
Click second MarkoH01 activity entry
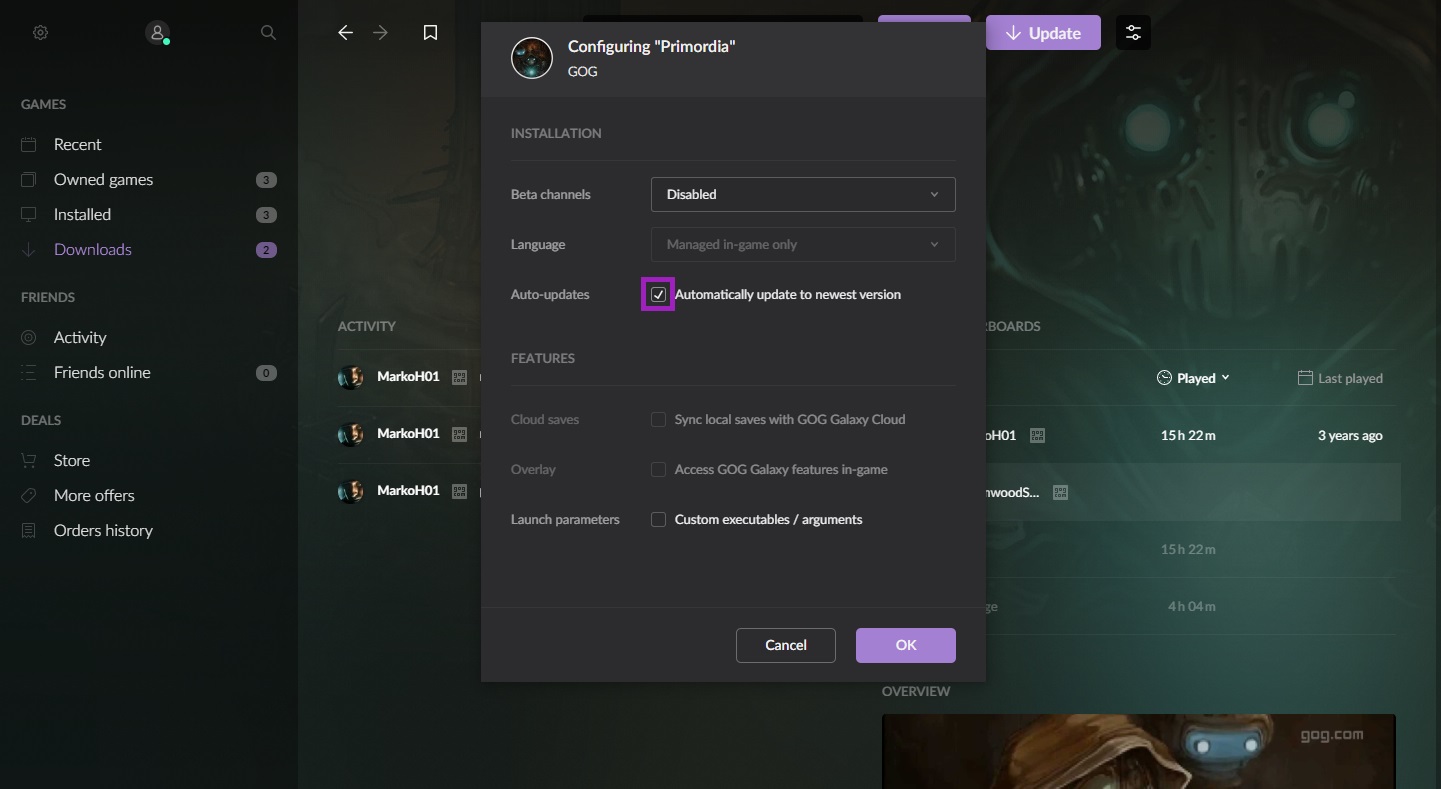pyautogui.click(x=409, y=434)
